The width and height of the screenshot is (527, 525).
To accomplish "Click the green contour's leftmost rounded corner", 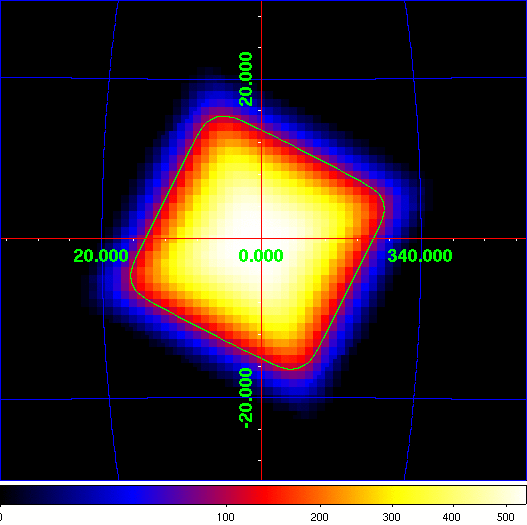I will click(x=132, y=277).
